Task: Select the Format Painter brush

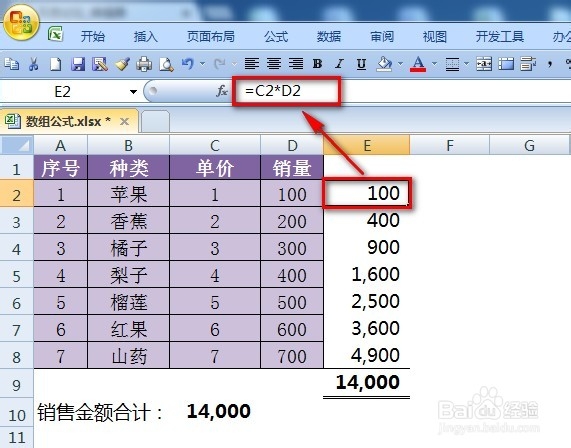Action: [x=122, y=64]
